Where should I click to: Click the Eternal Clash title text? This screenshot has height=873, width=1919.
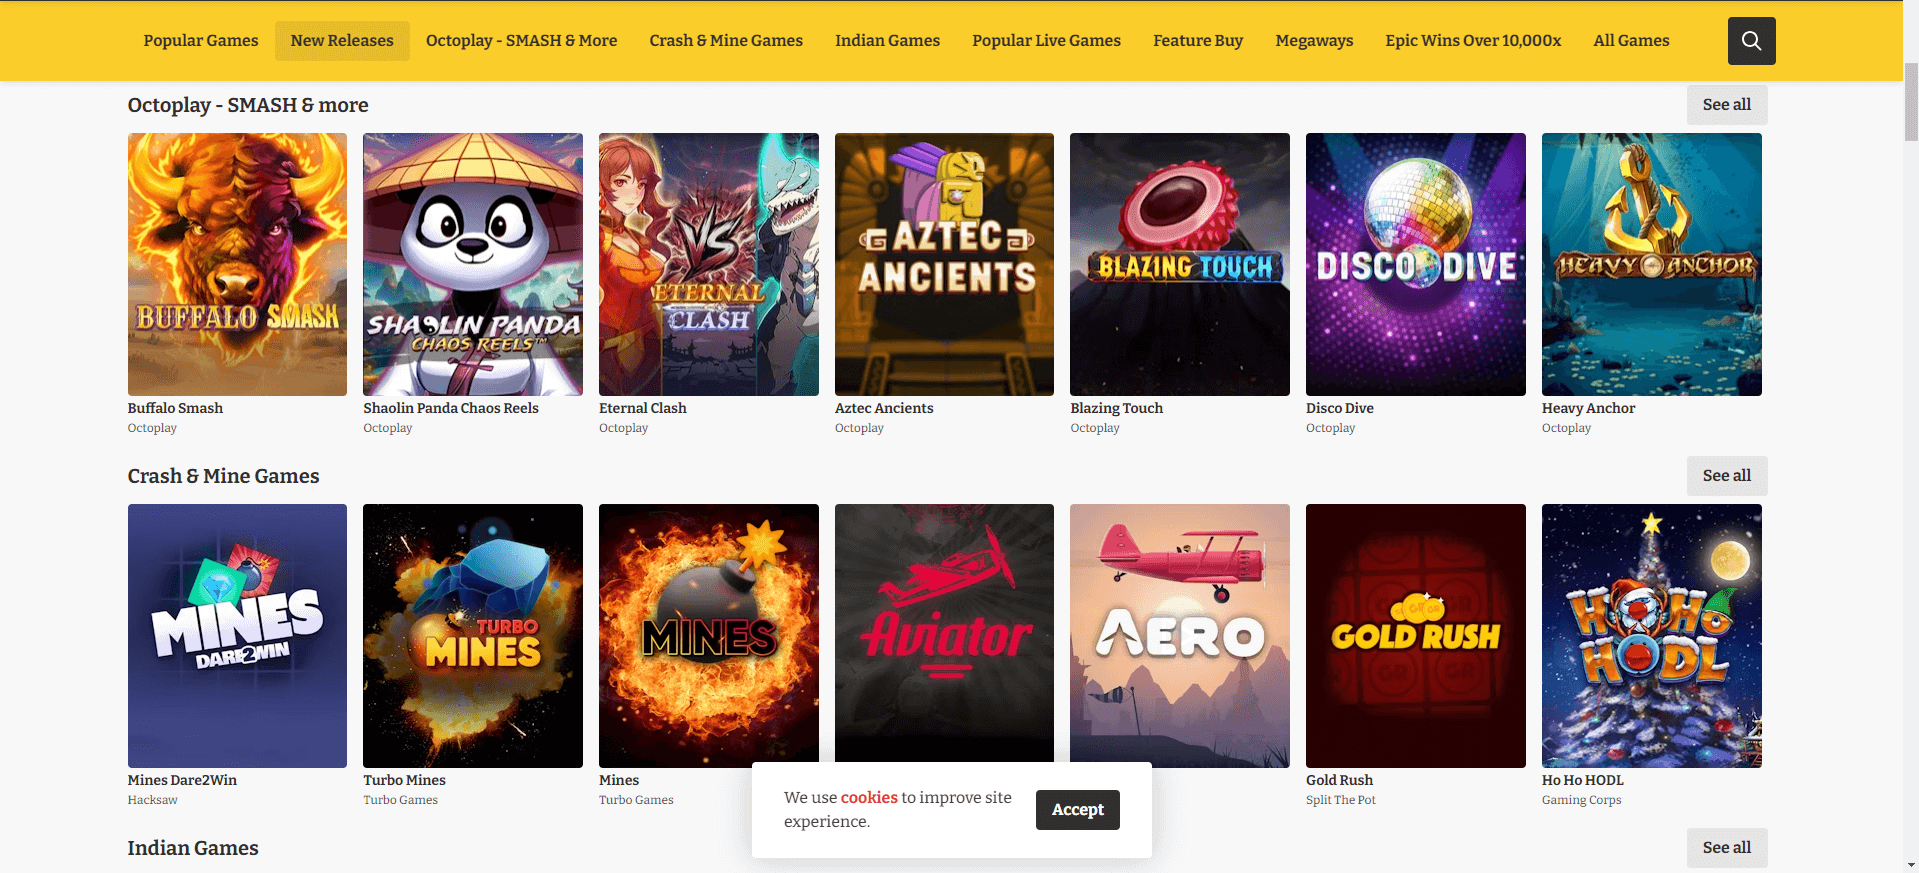(643, 408)
